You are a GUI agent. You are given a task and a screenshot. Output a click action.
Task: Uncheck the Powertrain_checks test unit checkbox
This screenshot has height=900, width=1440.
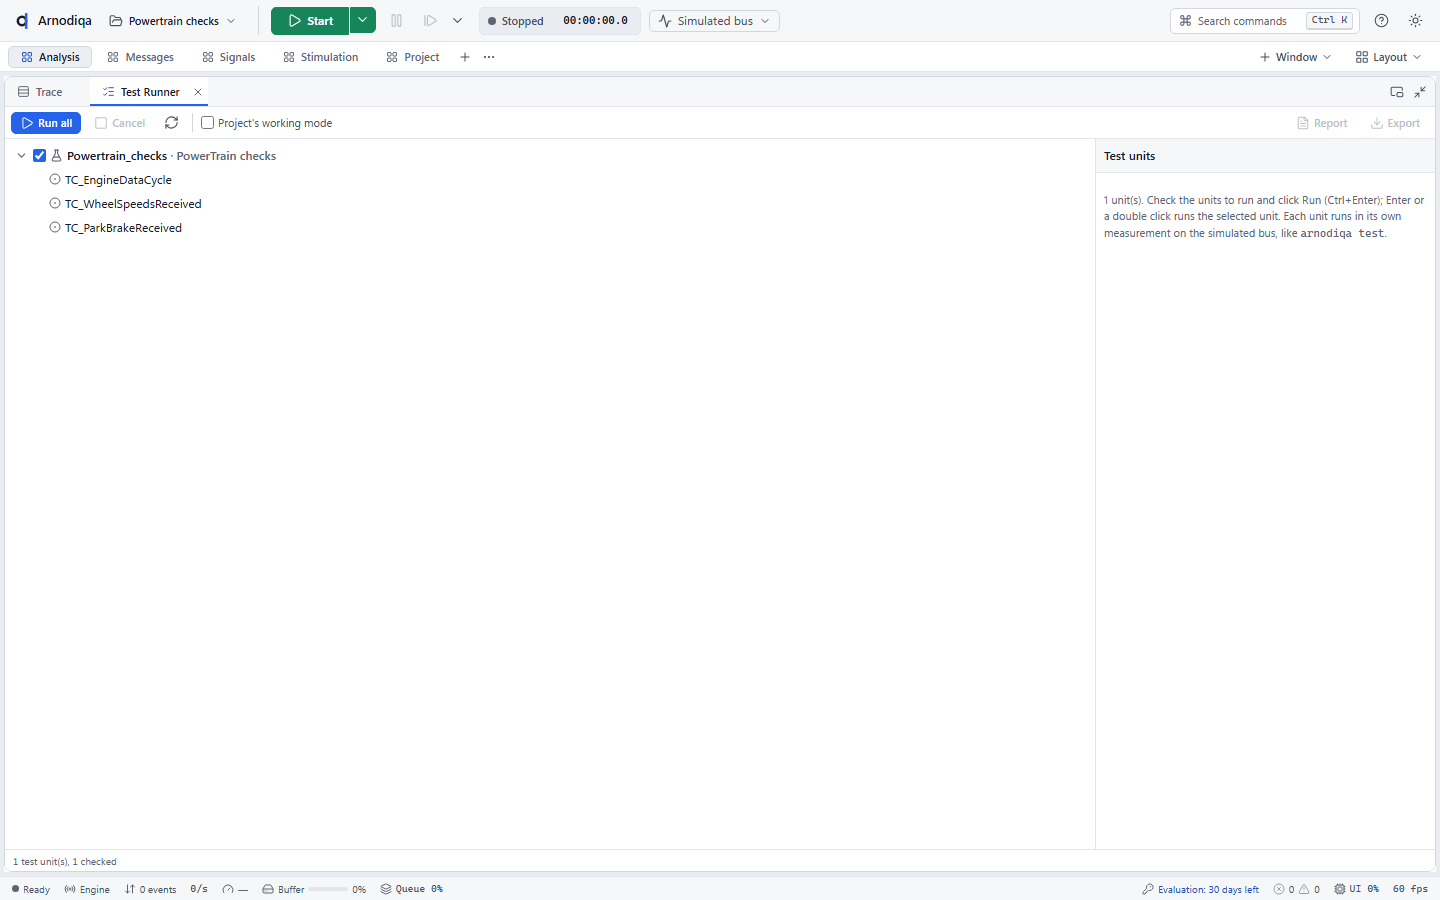coord(40,156)
